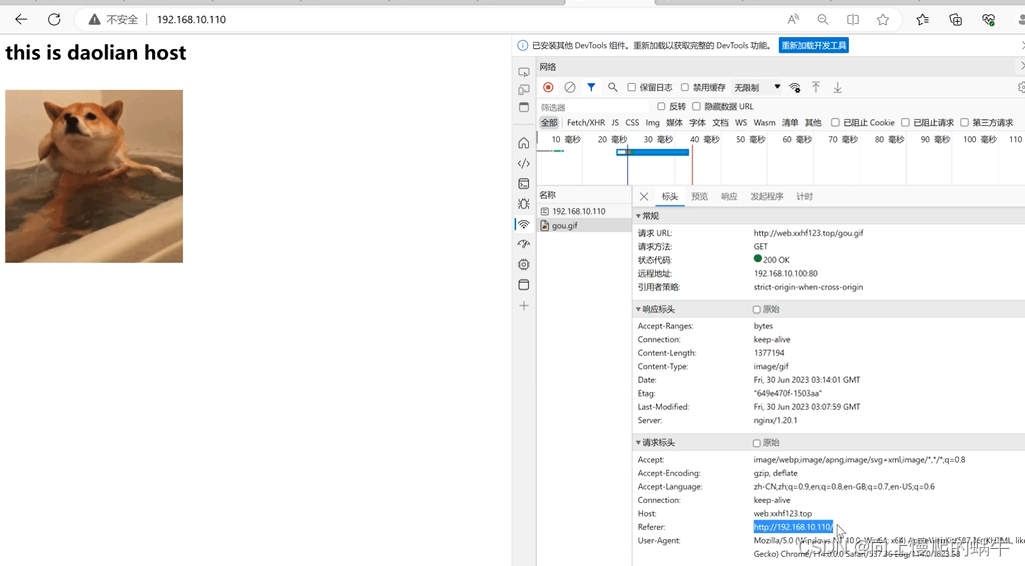The height and width of the screenshot is (566, 1025).
Task: Go back using the browser back arrow
Action: tap(21, 20)
